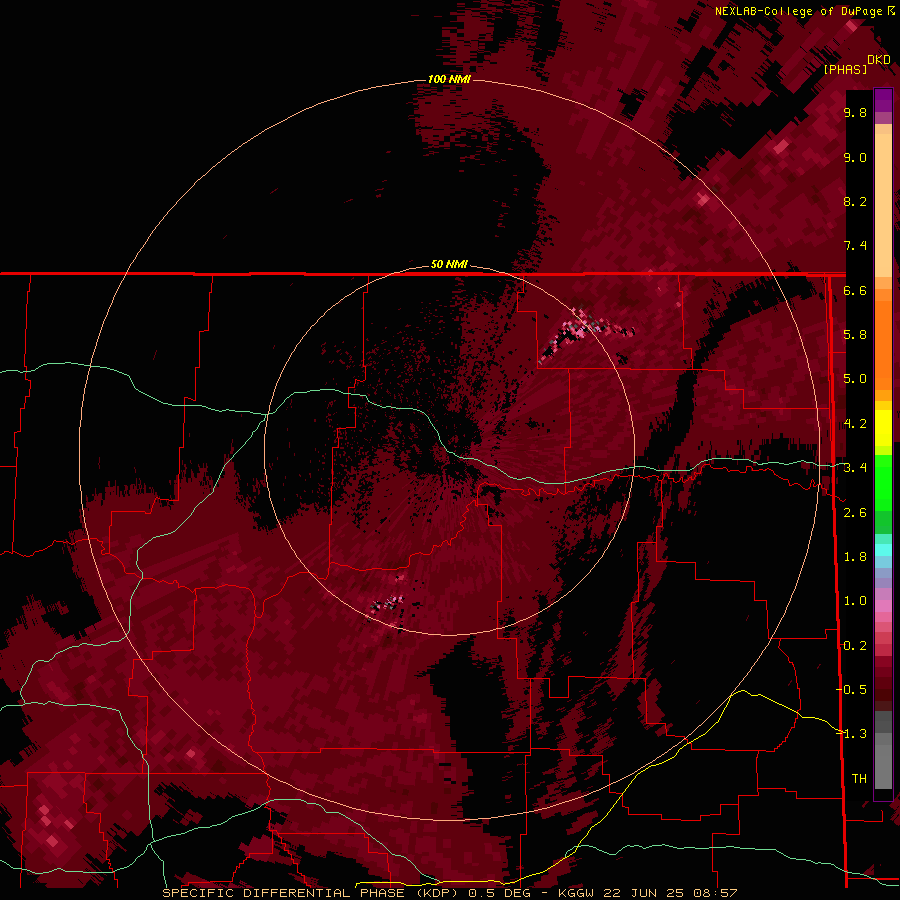This screenshot has width=900, height=900.
Task: Click the 3.4 value on the color scale
Action: pos(855,468)
